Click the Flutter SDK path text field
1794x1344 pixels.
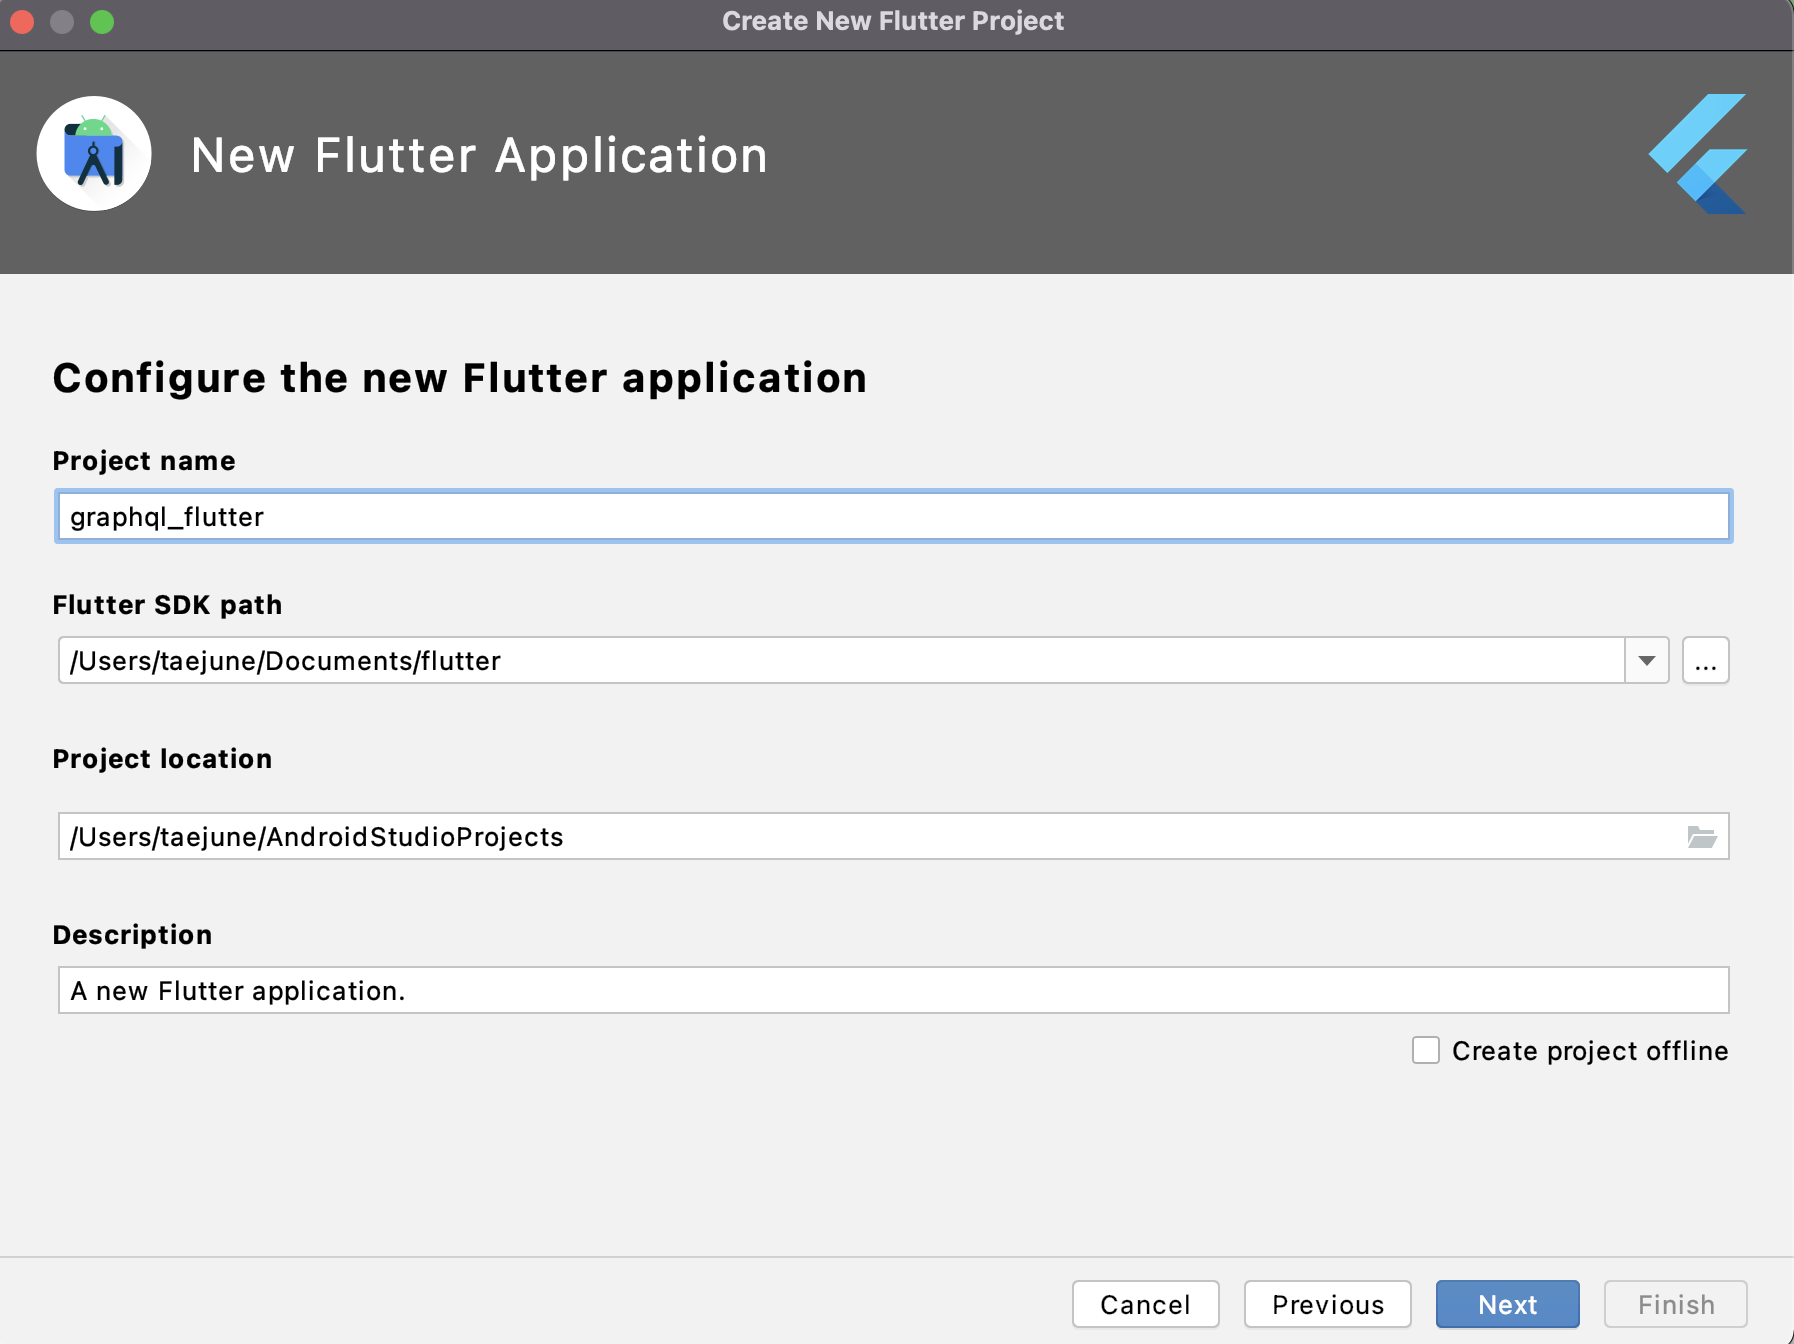[x=841, y=661]
